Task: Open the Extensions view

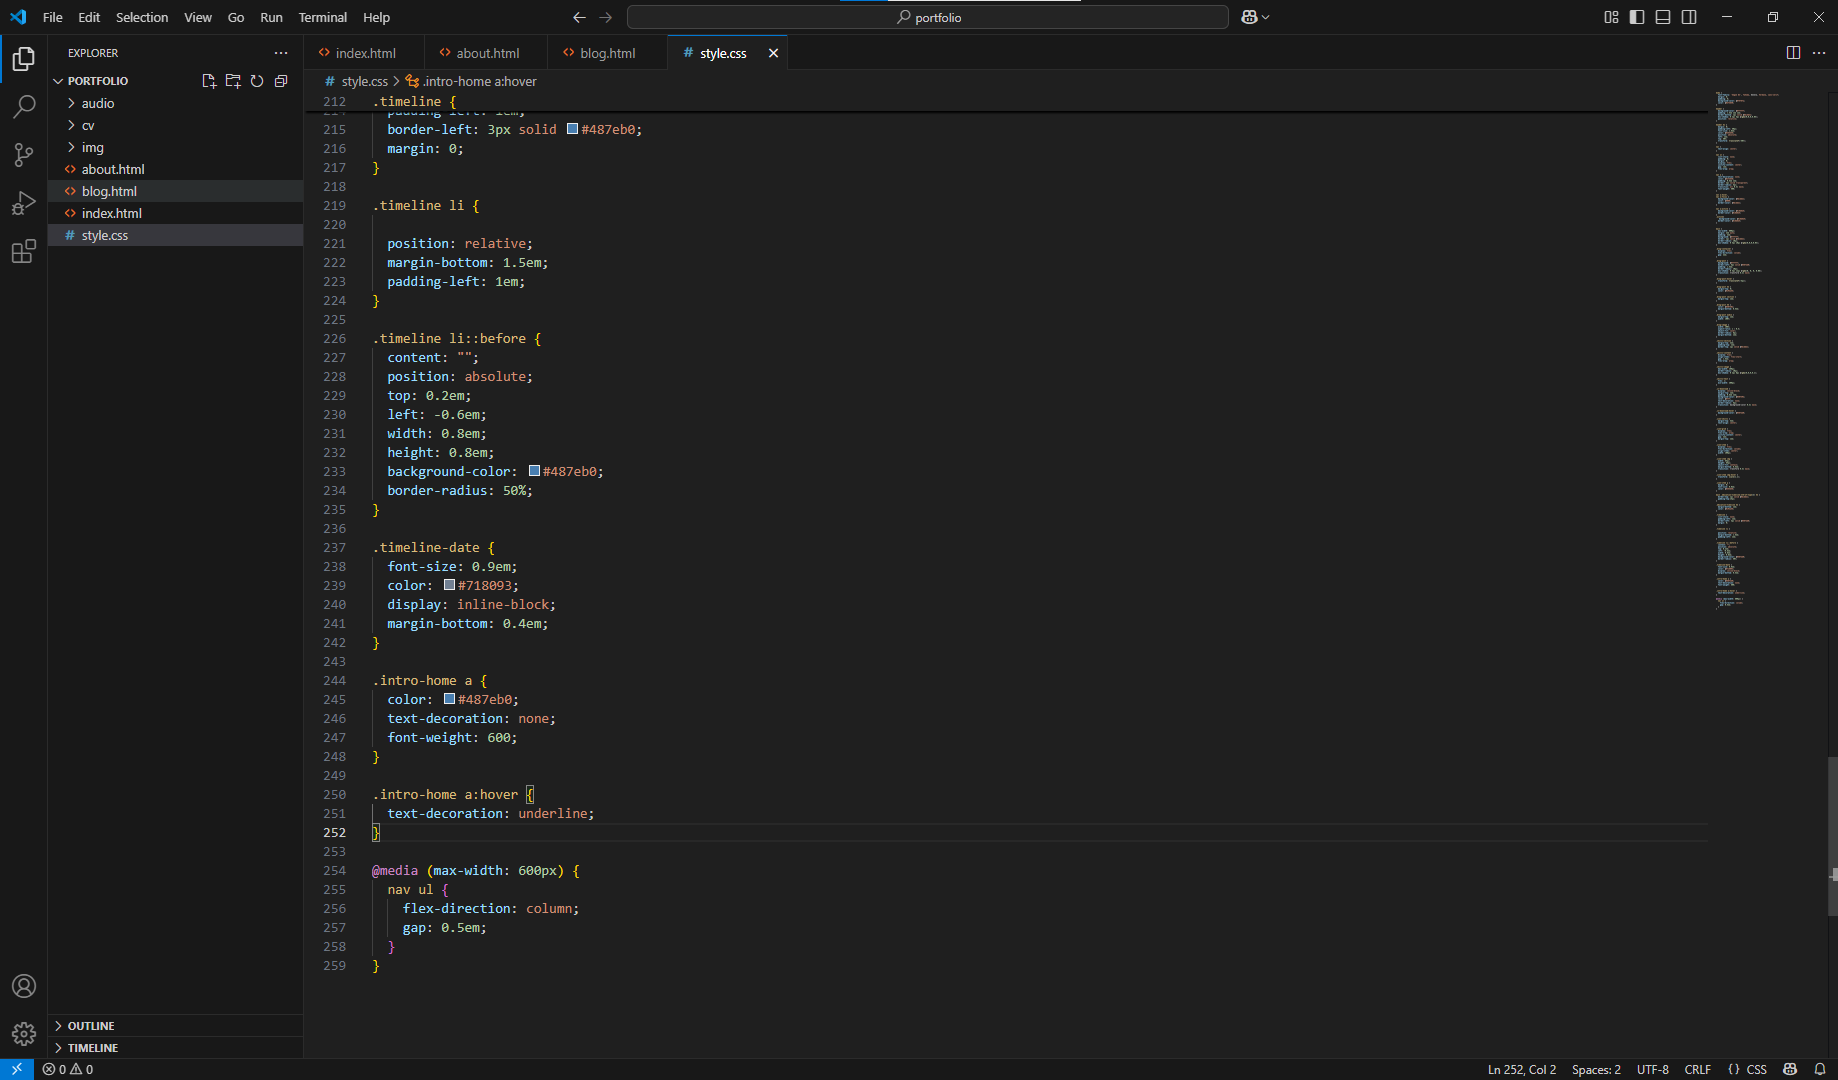Action: click(x=24, y=251)
